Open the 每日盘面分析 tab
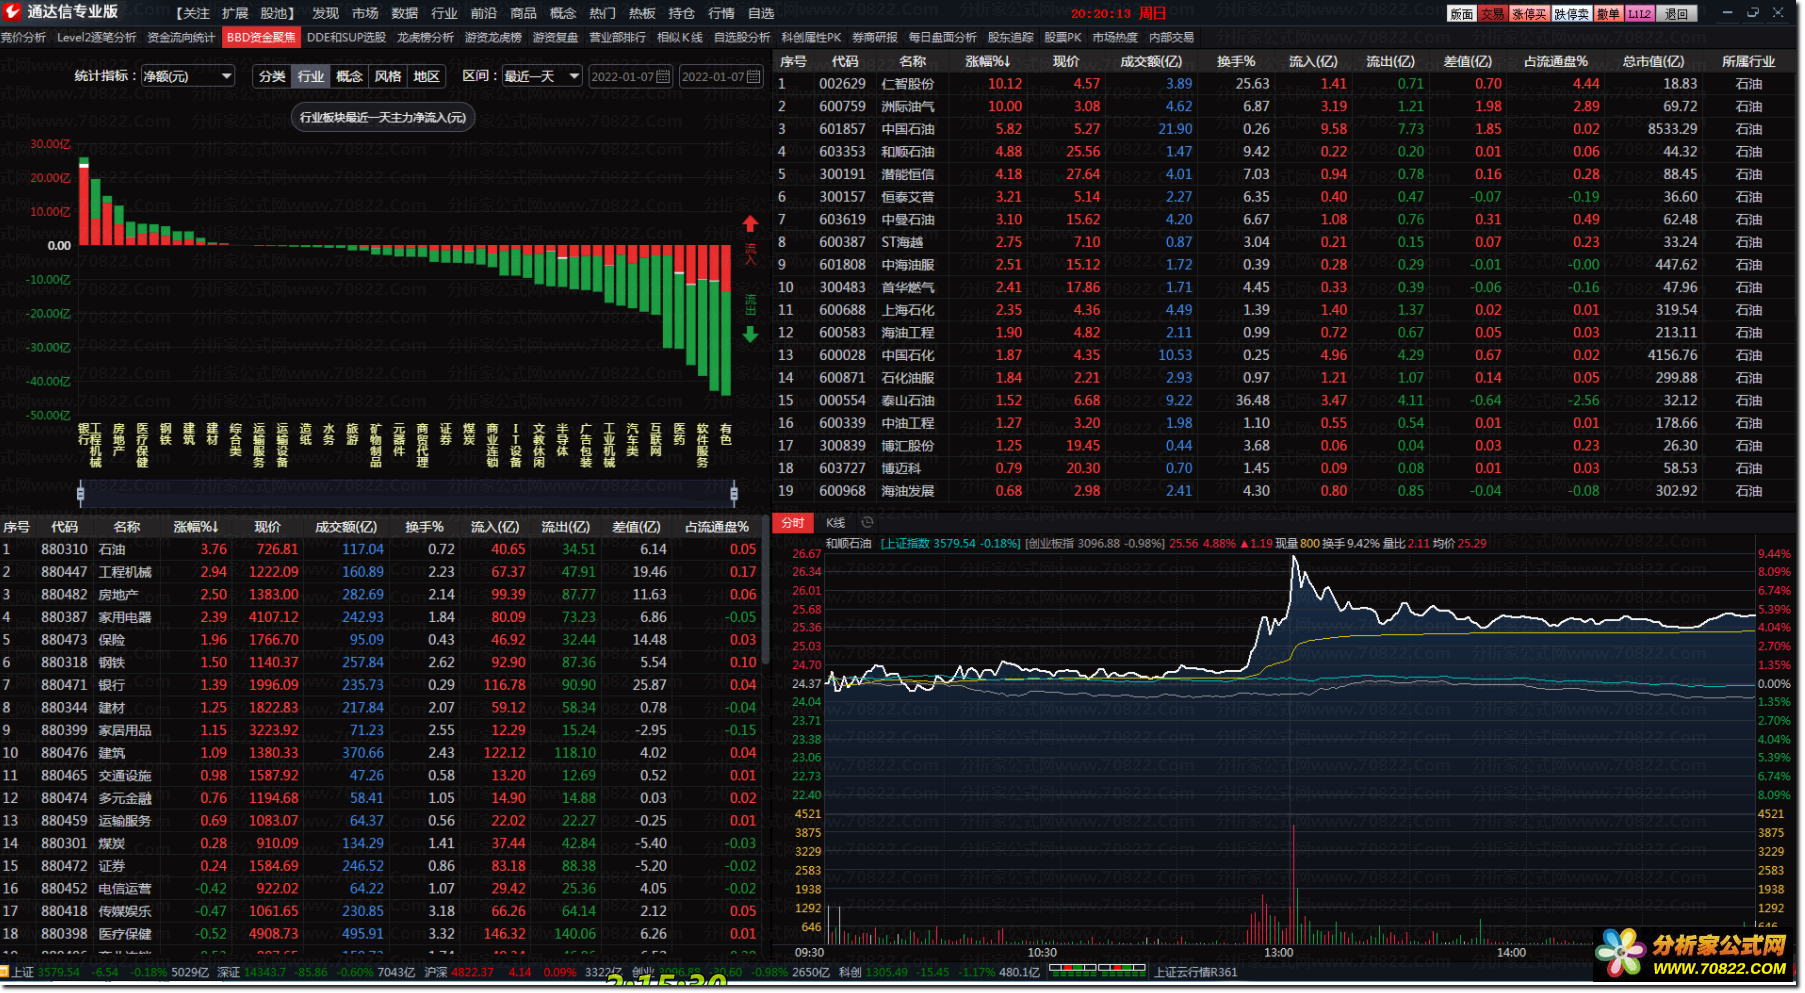1805x993 pixels. pyautogui.click(x=942, y=37)
